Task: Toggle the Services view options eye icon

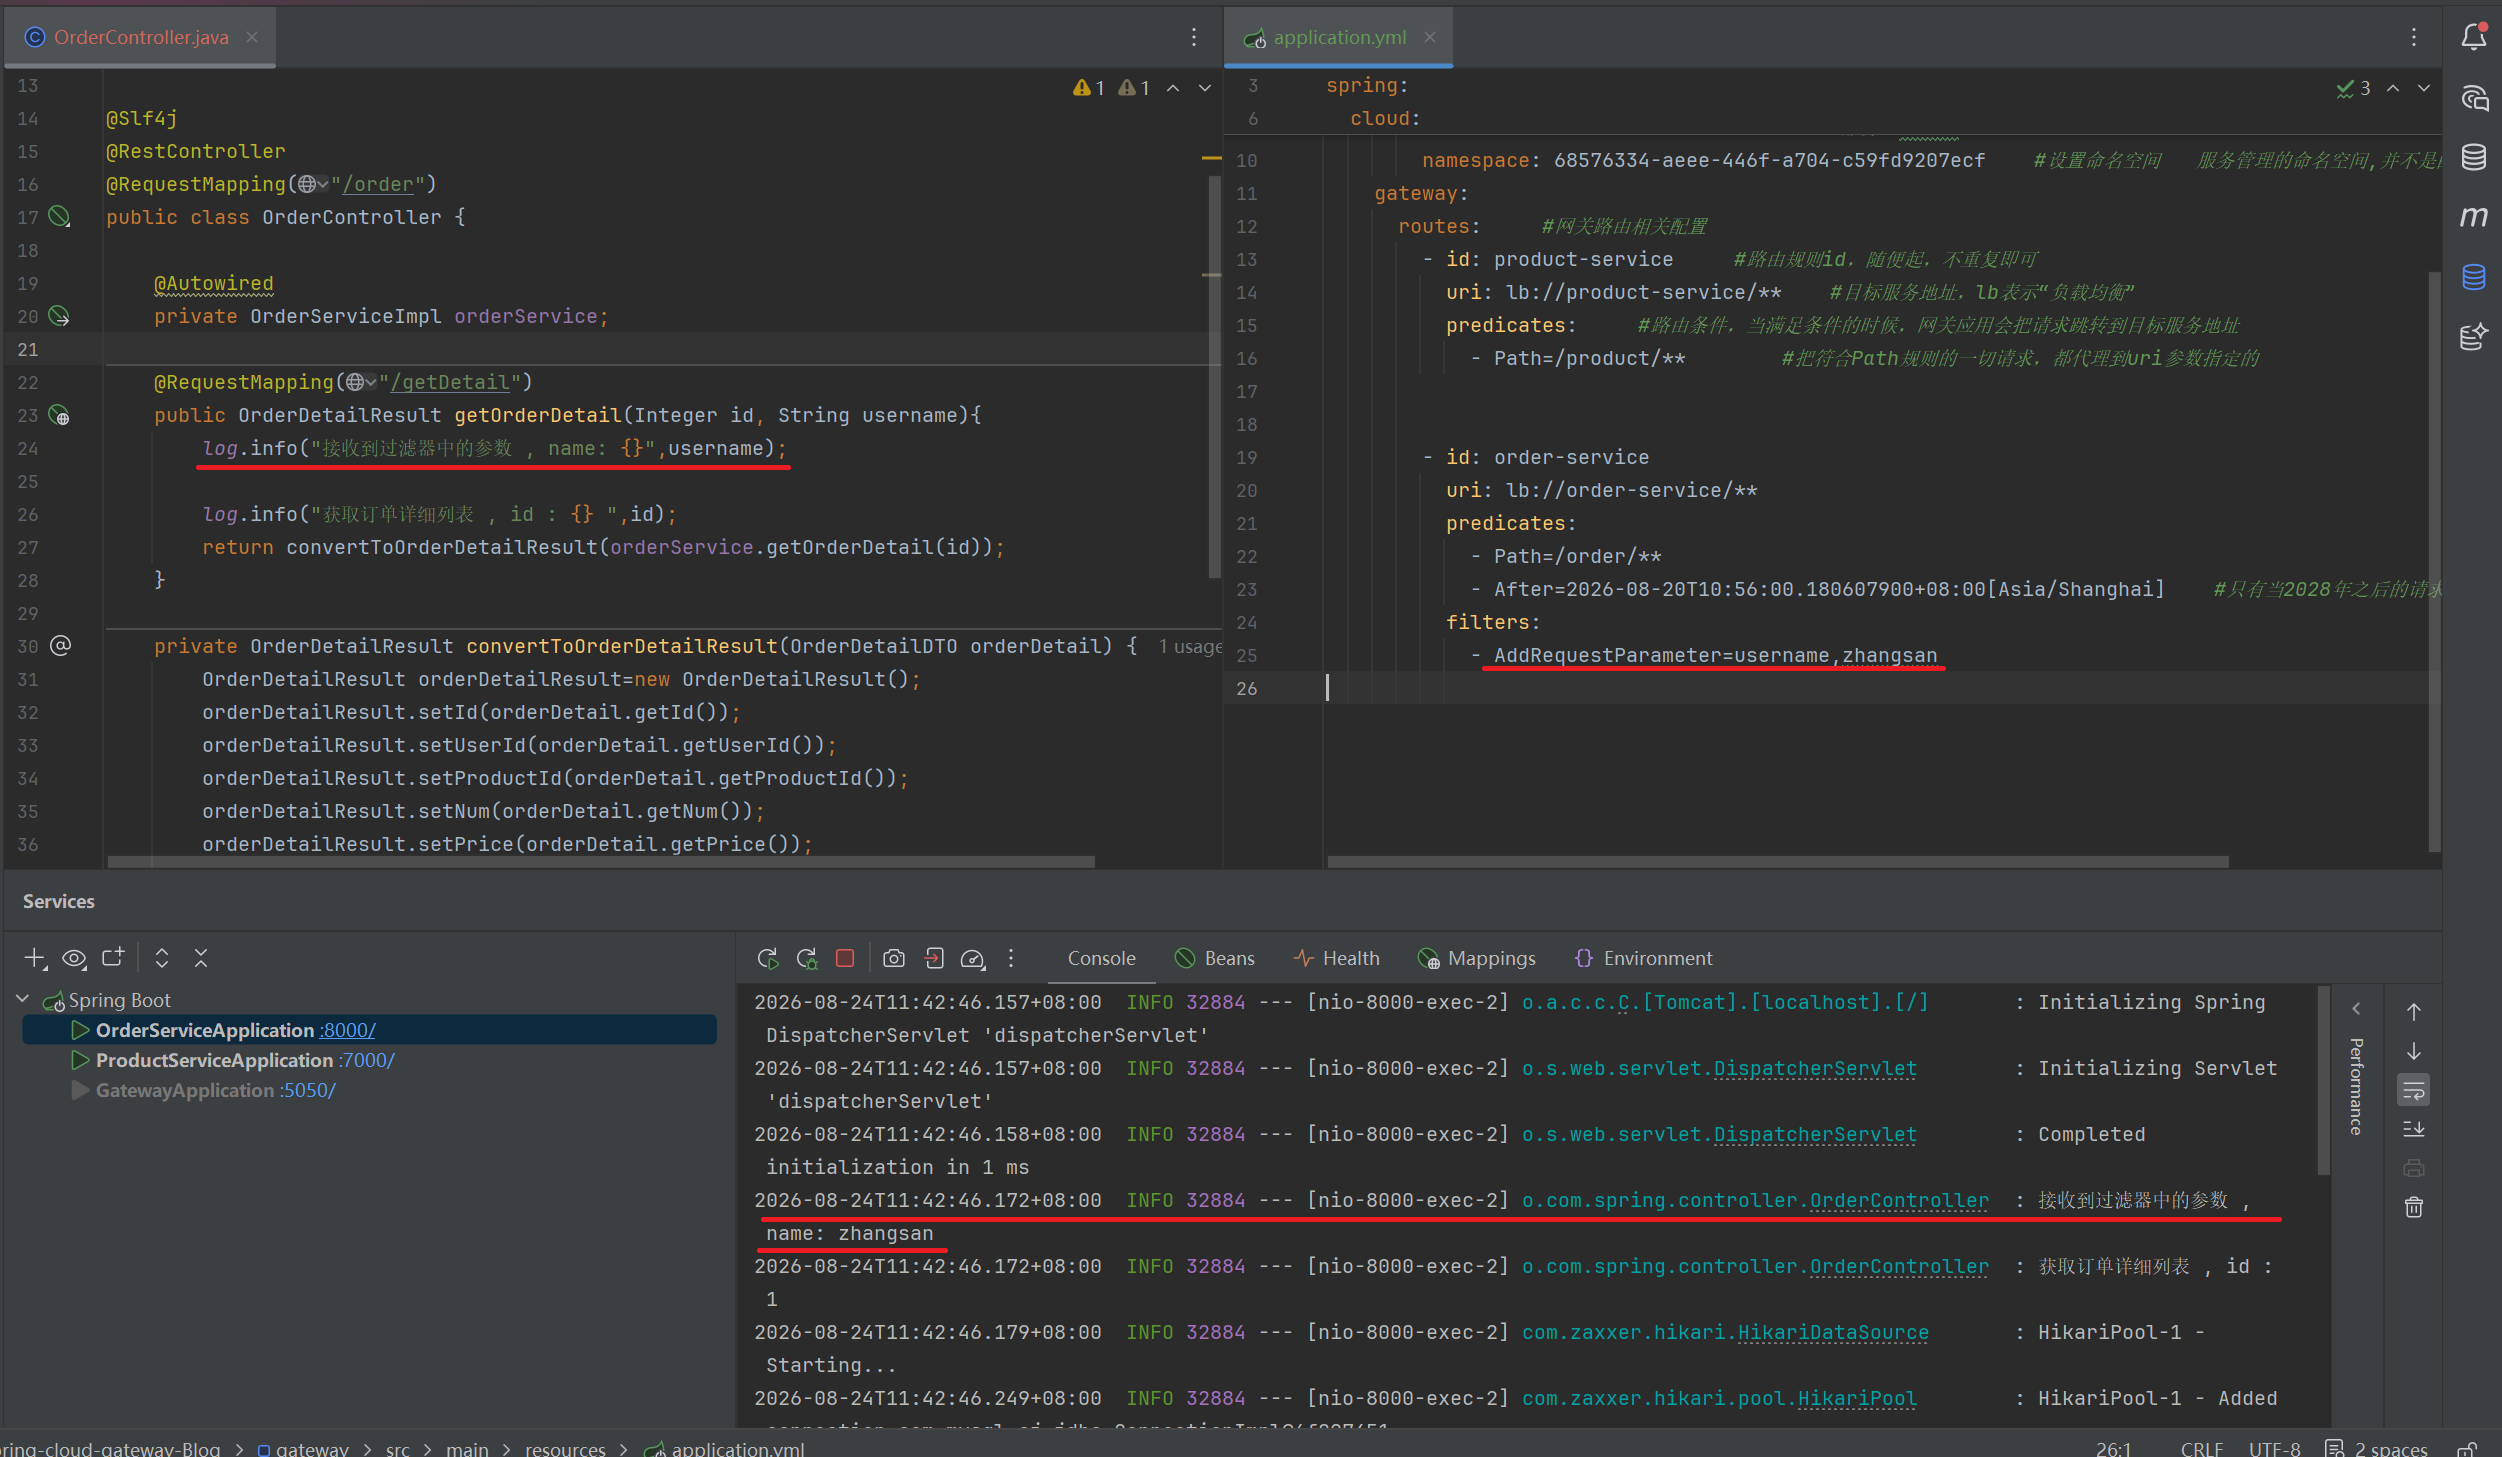Action: tap(74, 958)
